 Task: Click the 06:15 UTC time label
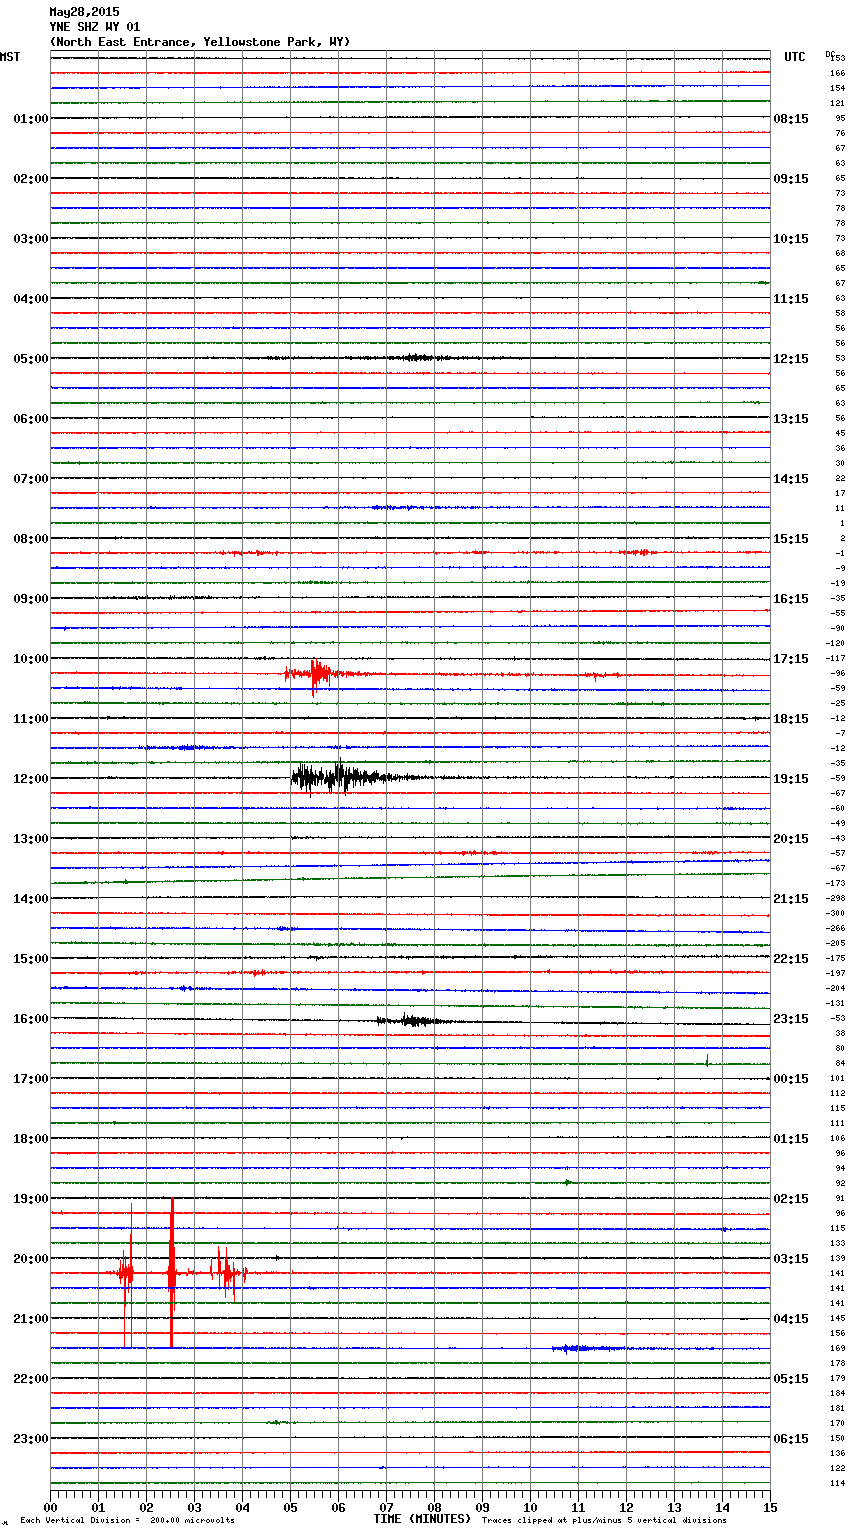pyautogui.click(x=791, y=1439)
